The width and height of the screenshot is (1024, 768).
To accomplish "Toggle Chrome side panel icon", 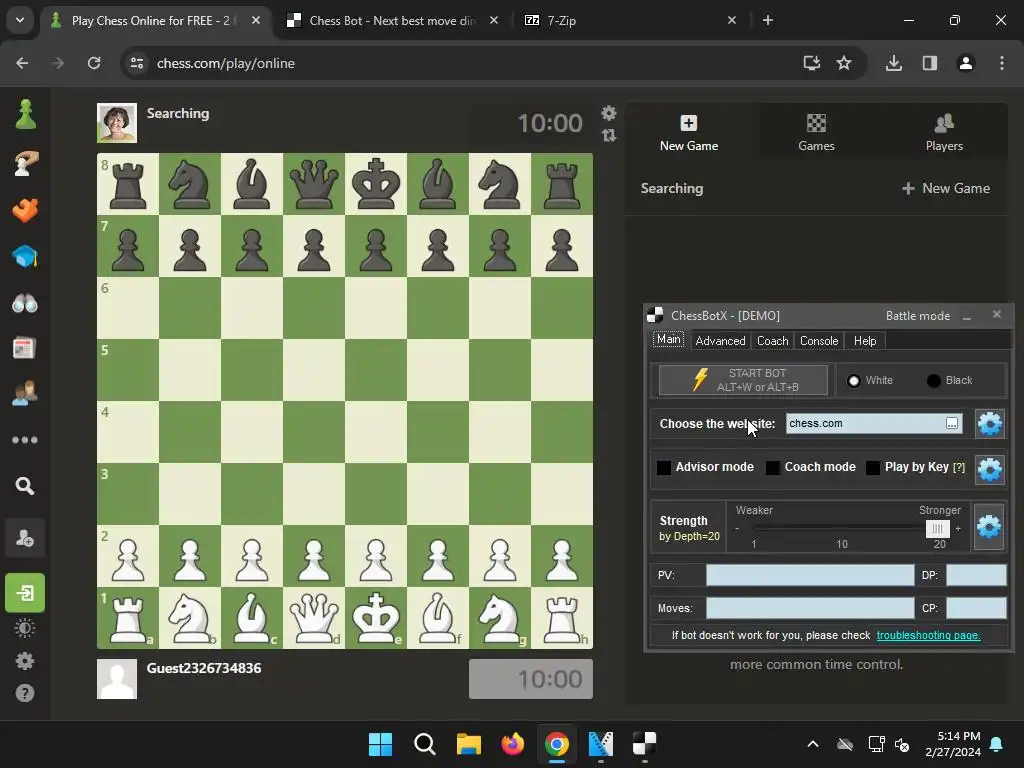I will (930, 63).
